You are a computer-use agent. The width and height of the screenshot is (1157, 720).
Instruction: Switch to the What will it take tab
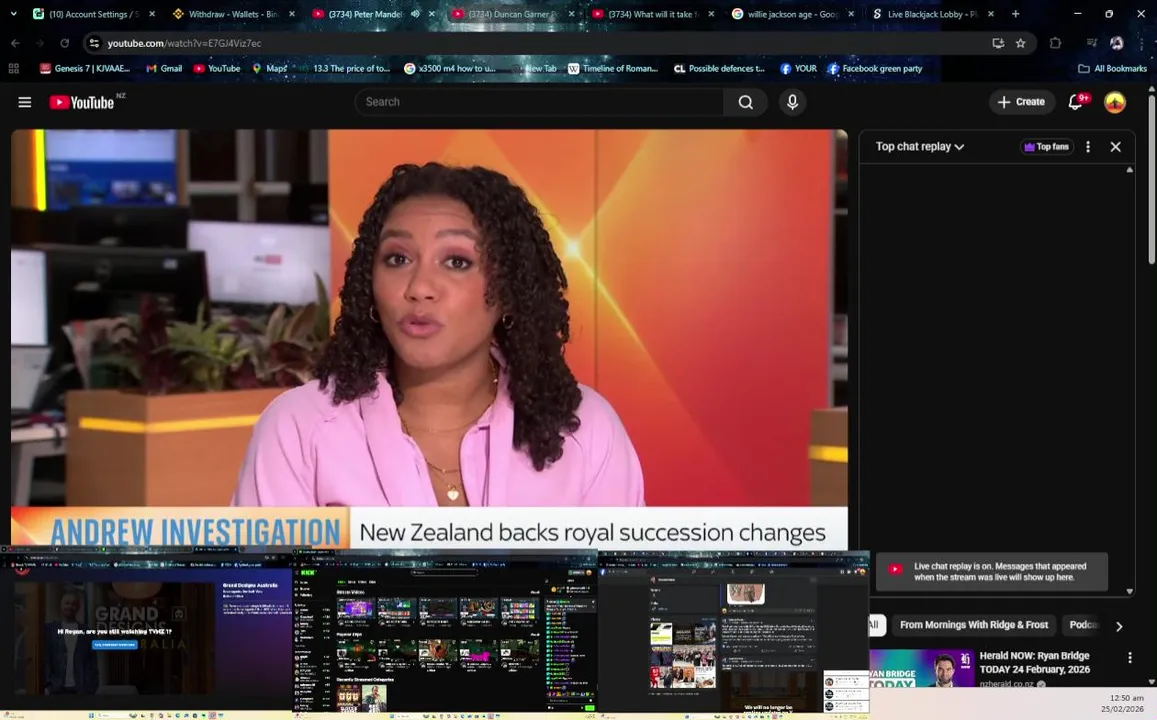pos(651,13)
